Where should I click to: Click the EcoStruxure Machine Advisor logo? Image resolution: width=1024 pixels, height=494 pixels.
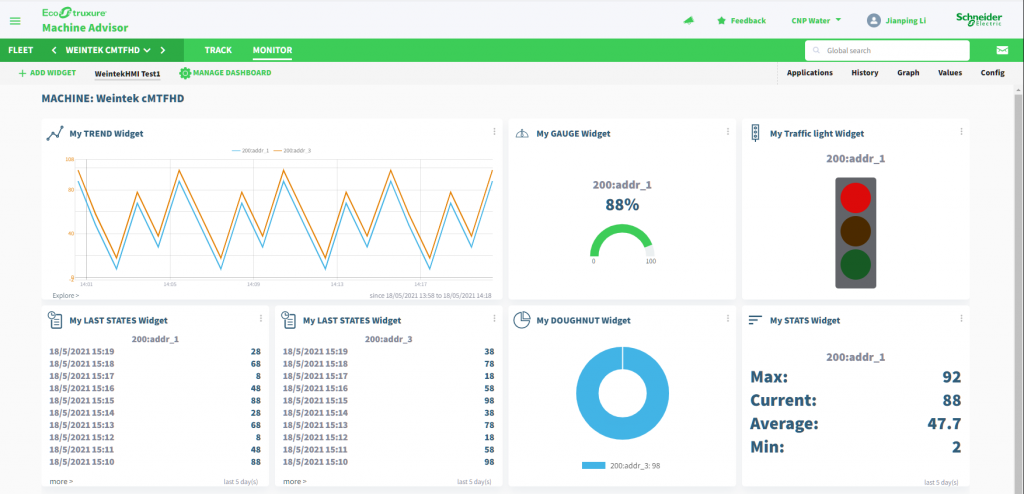click(x=85, y=21)
